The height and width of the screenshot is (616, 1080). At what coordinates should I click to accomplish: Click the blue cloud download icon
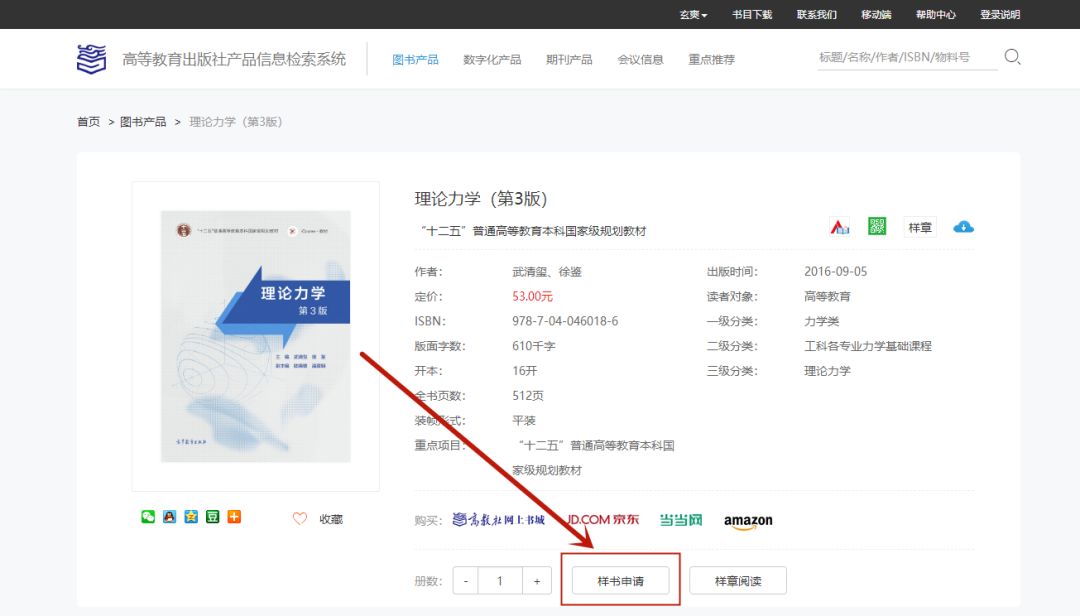[x=963, y=227]
